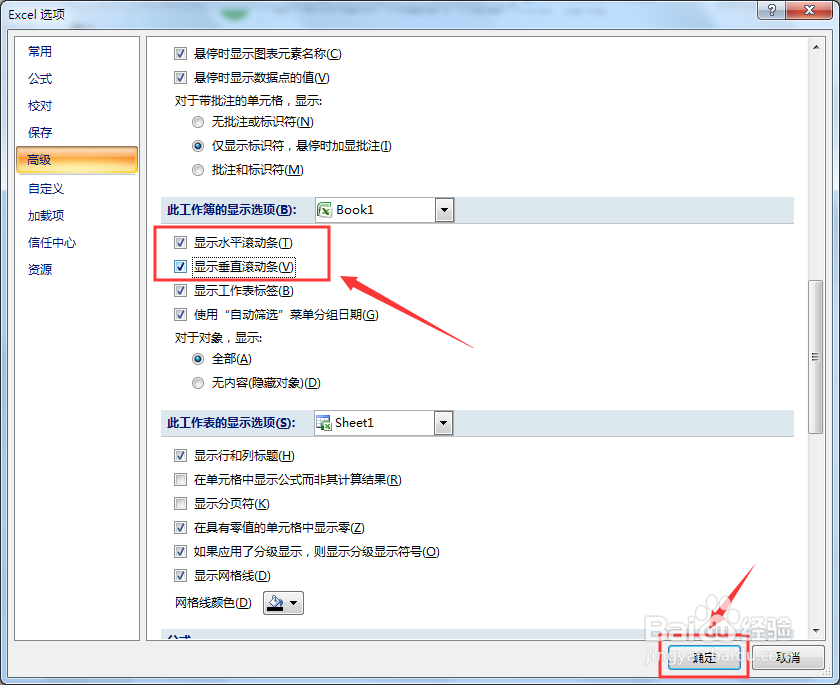Toggle 显示工作表标签 off
Image resolution: width=840 pixels, height=685 pixels.
pyautogui.click(x=180, y=291)
